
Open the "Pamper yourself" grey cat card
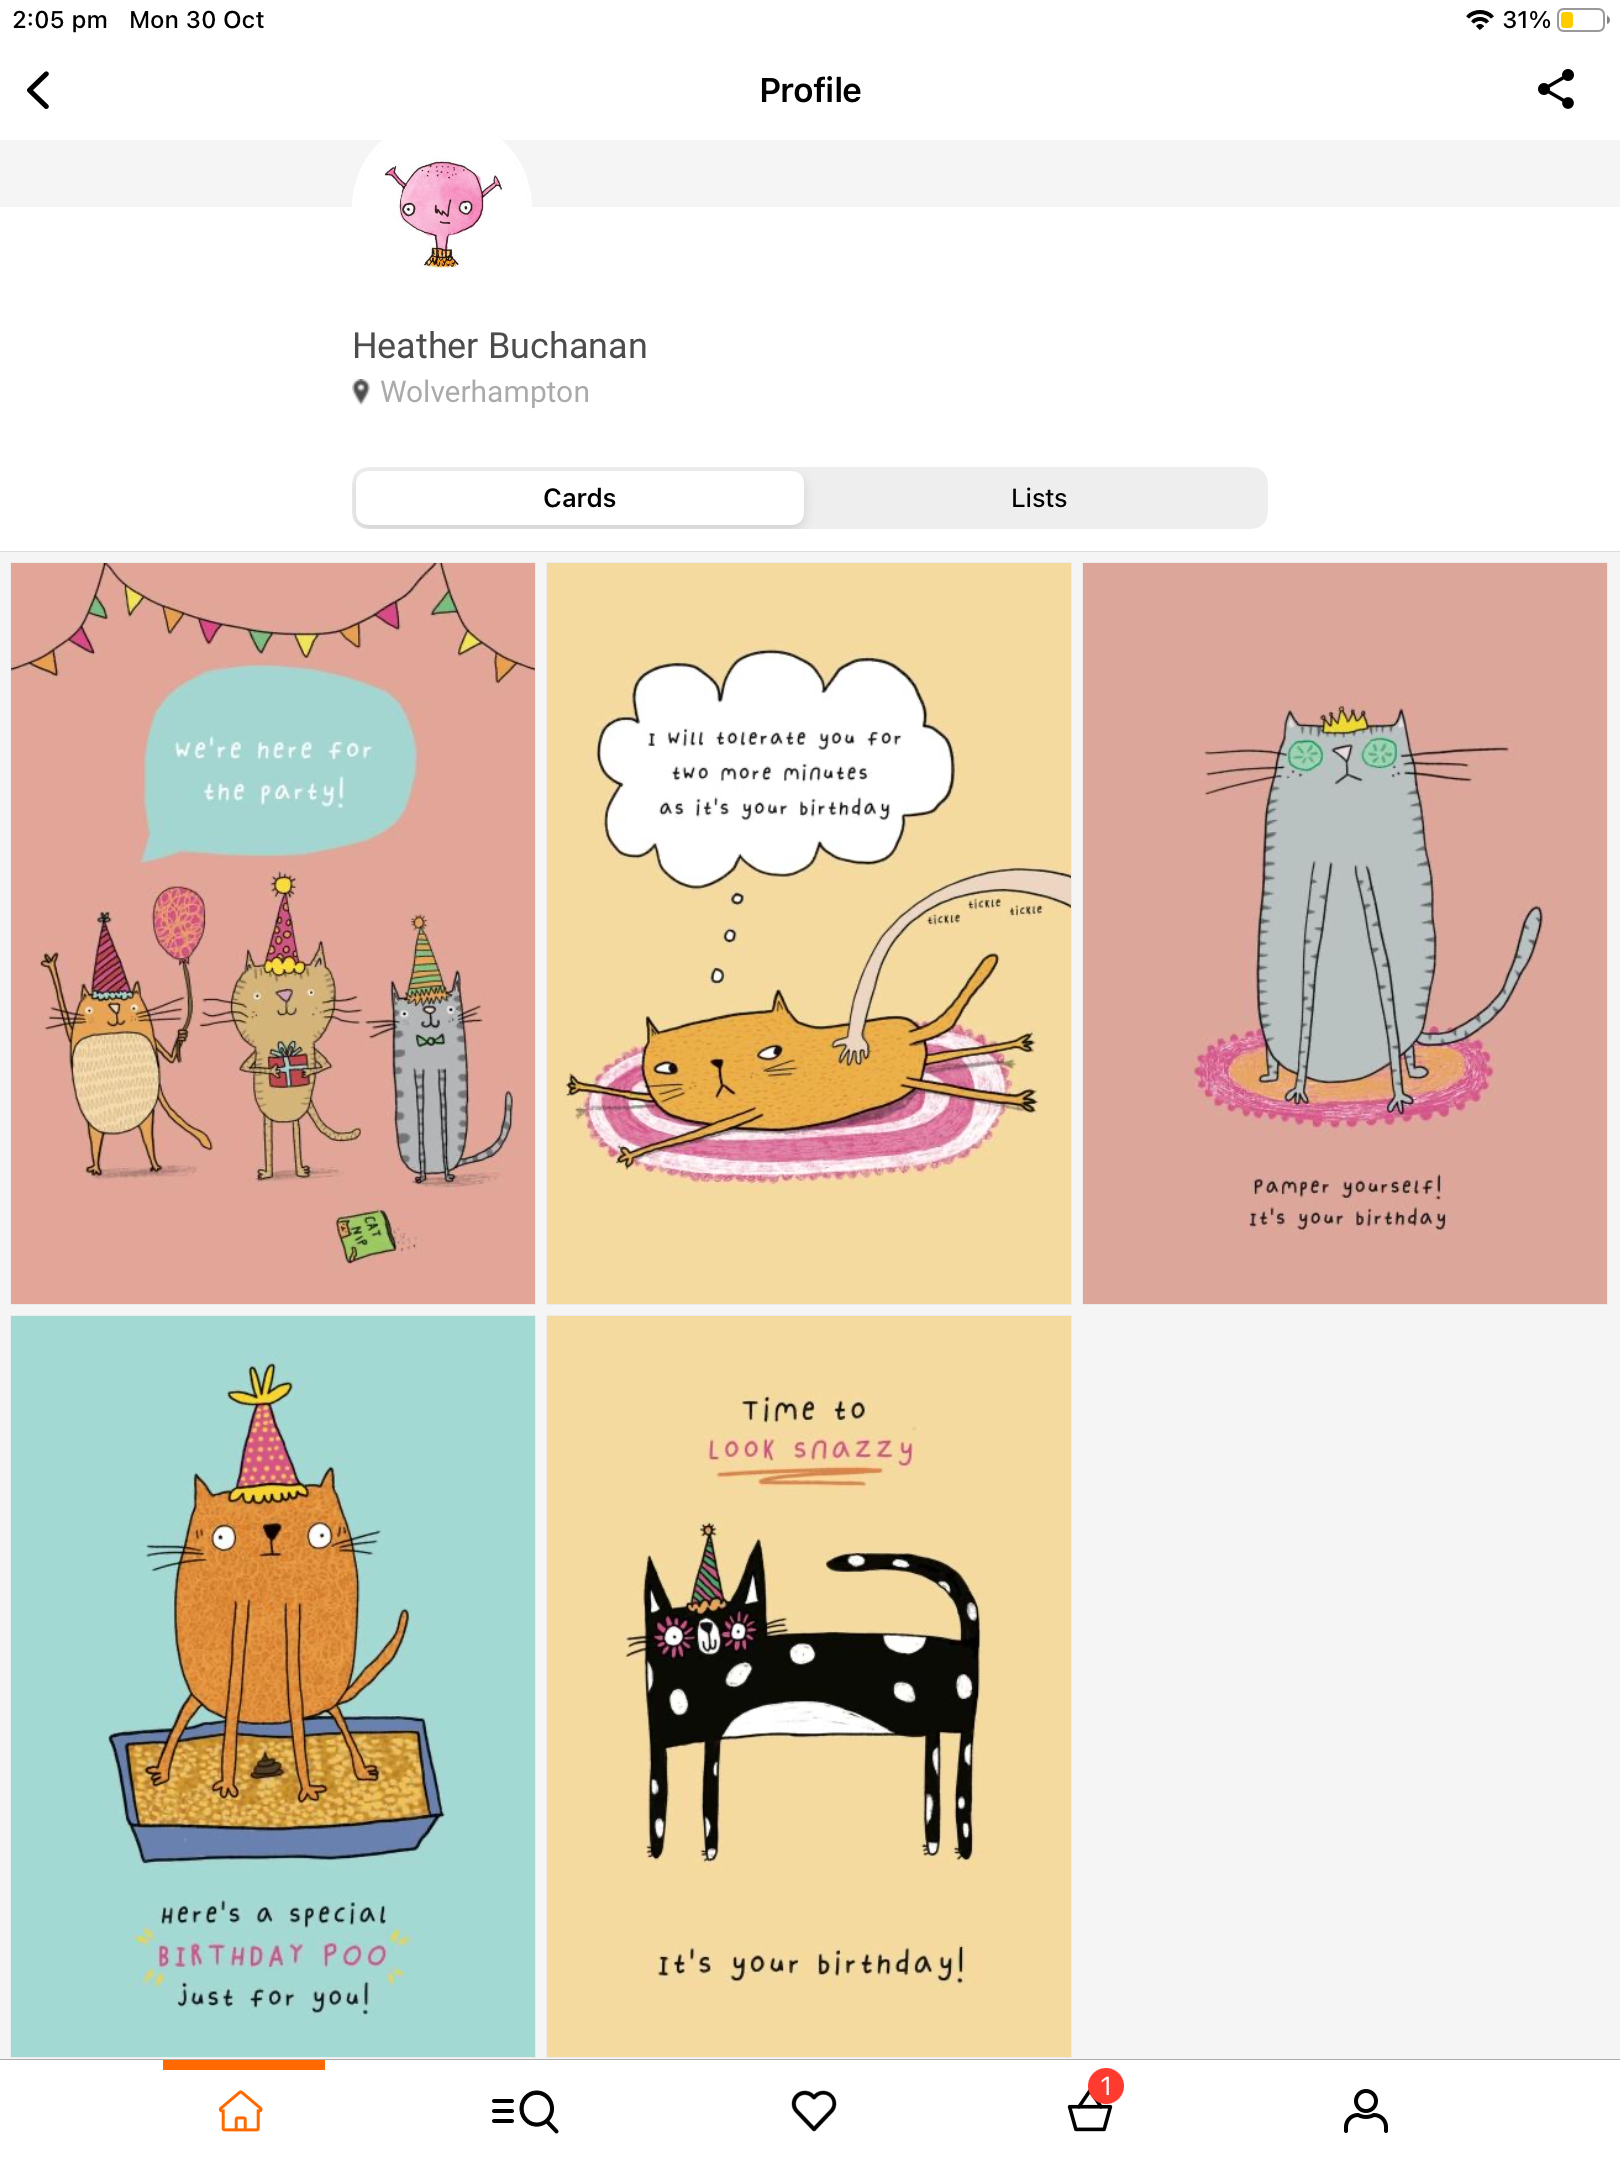coord(1345,933)
